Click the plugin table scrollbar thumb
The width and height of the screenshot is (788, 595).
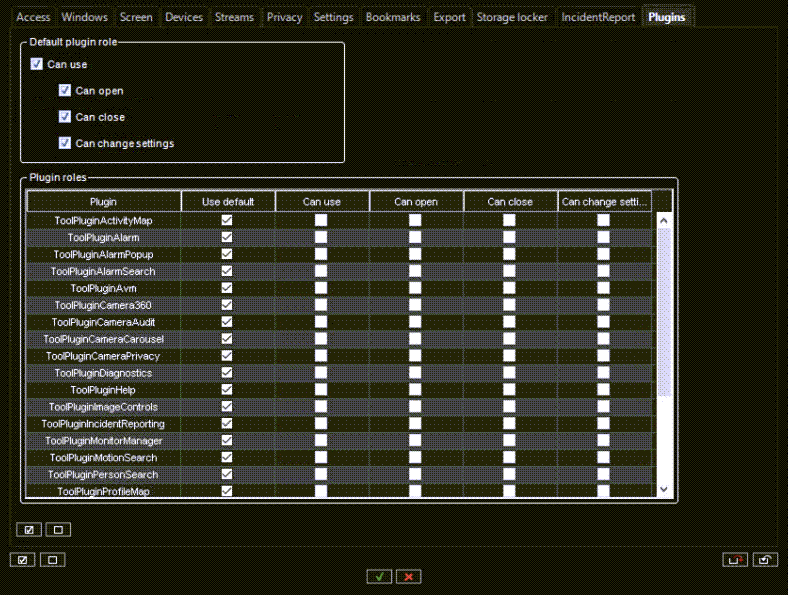664,313
